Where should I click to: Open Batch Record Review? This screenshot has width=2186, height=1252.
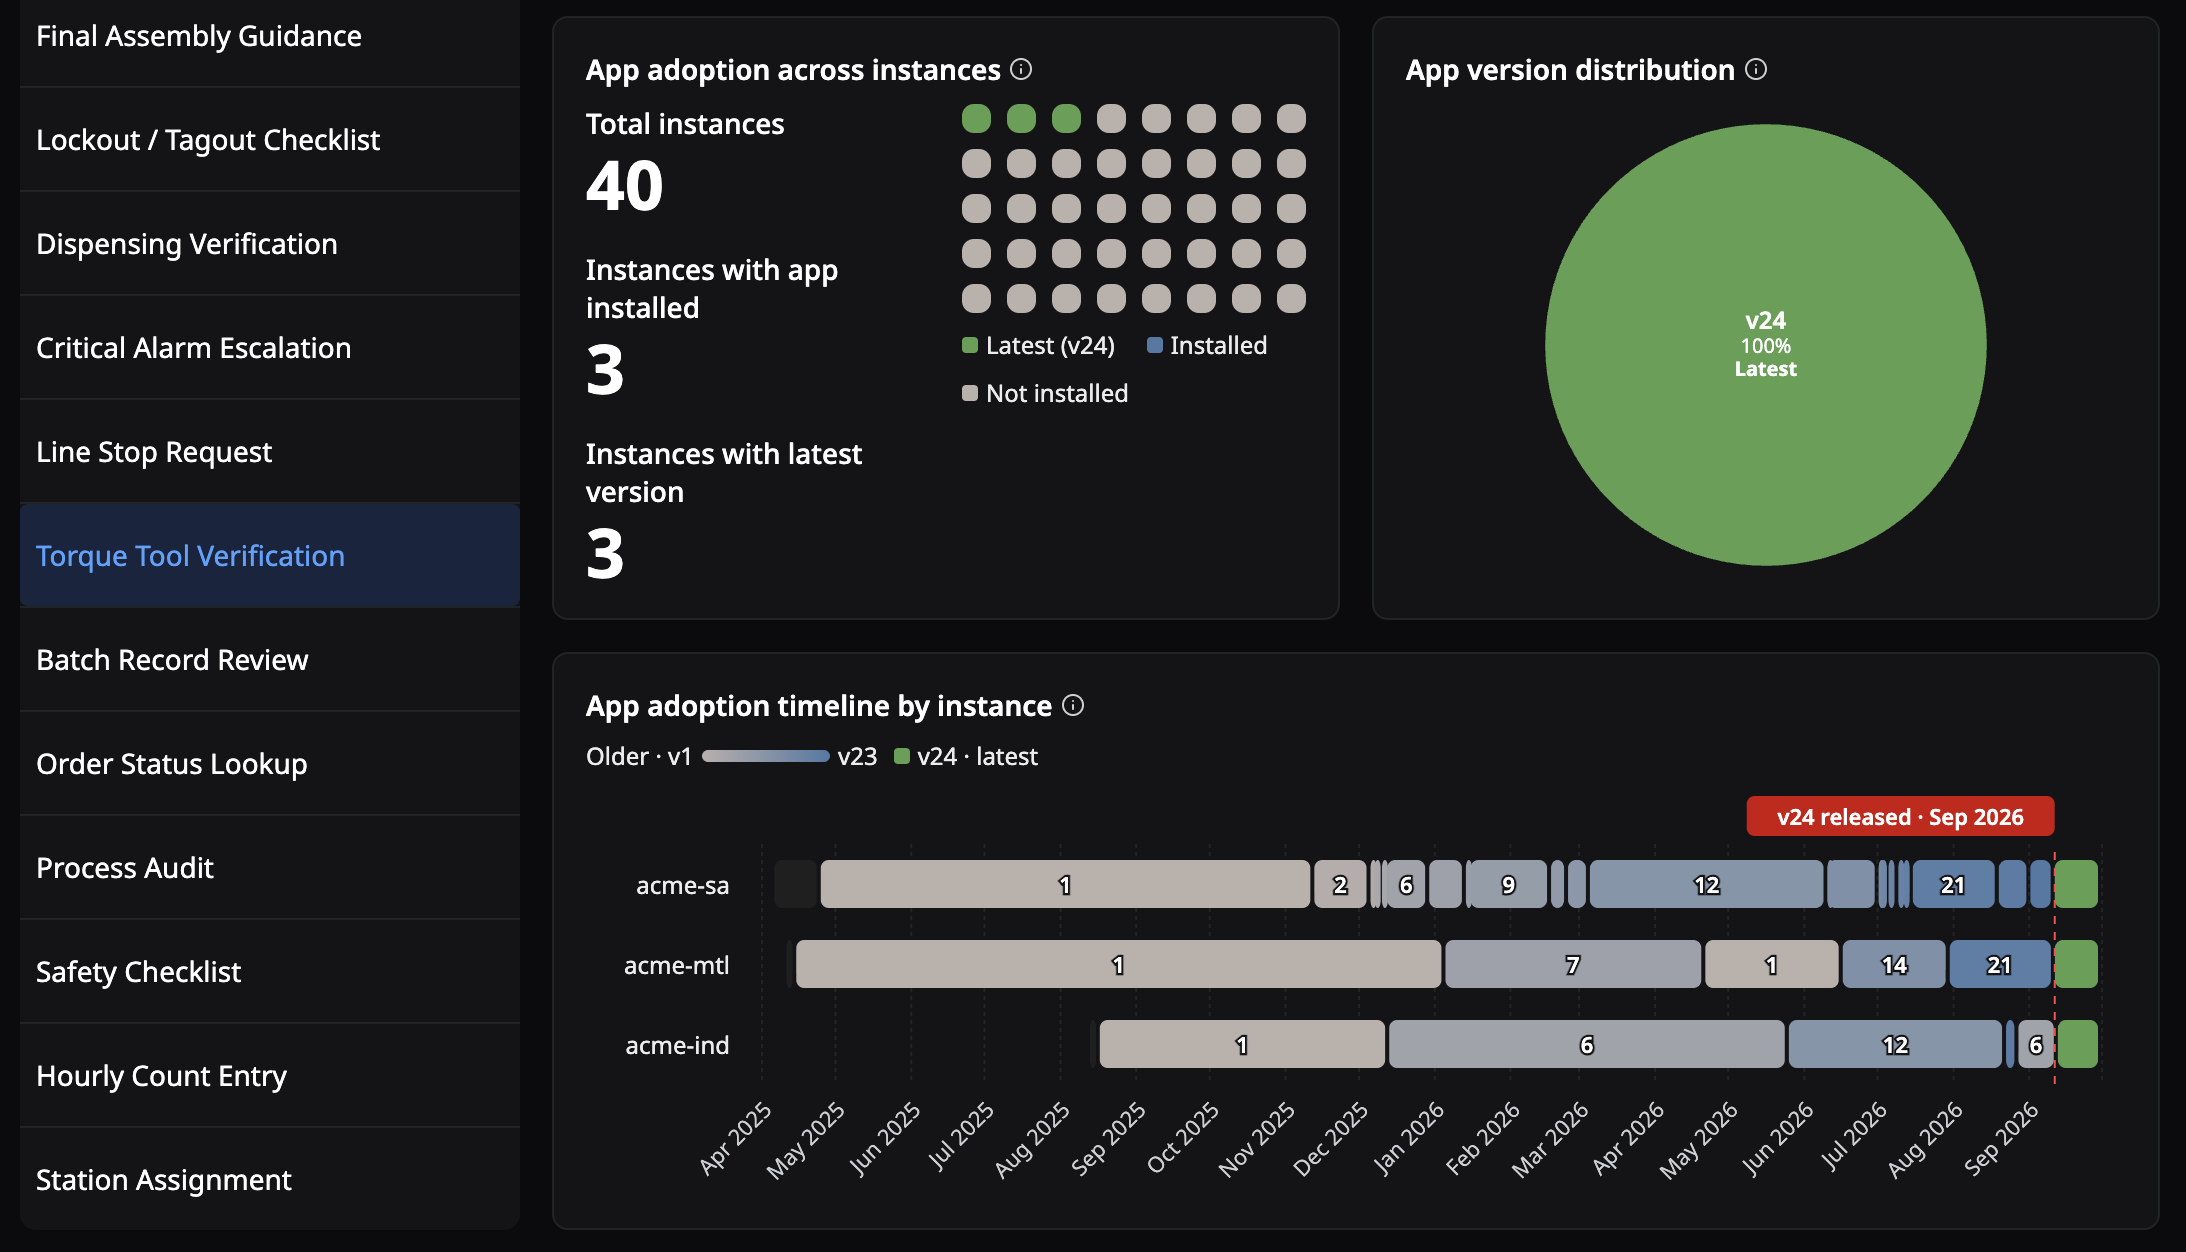[x=270, y=660]
